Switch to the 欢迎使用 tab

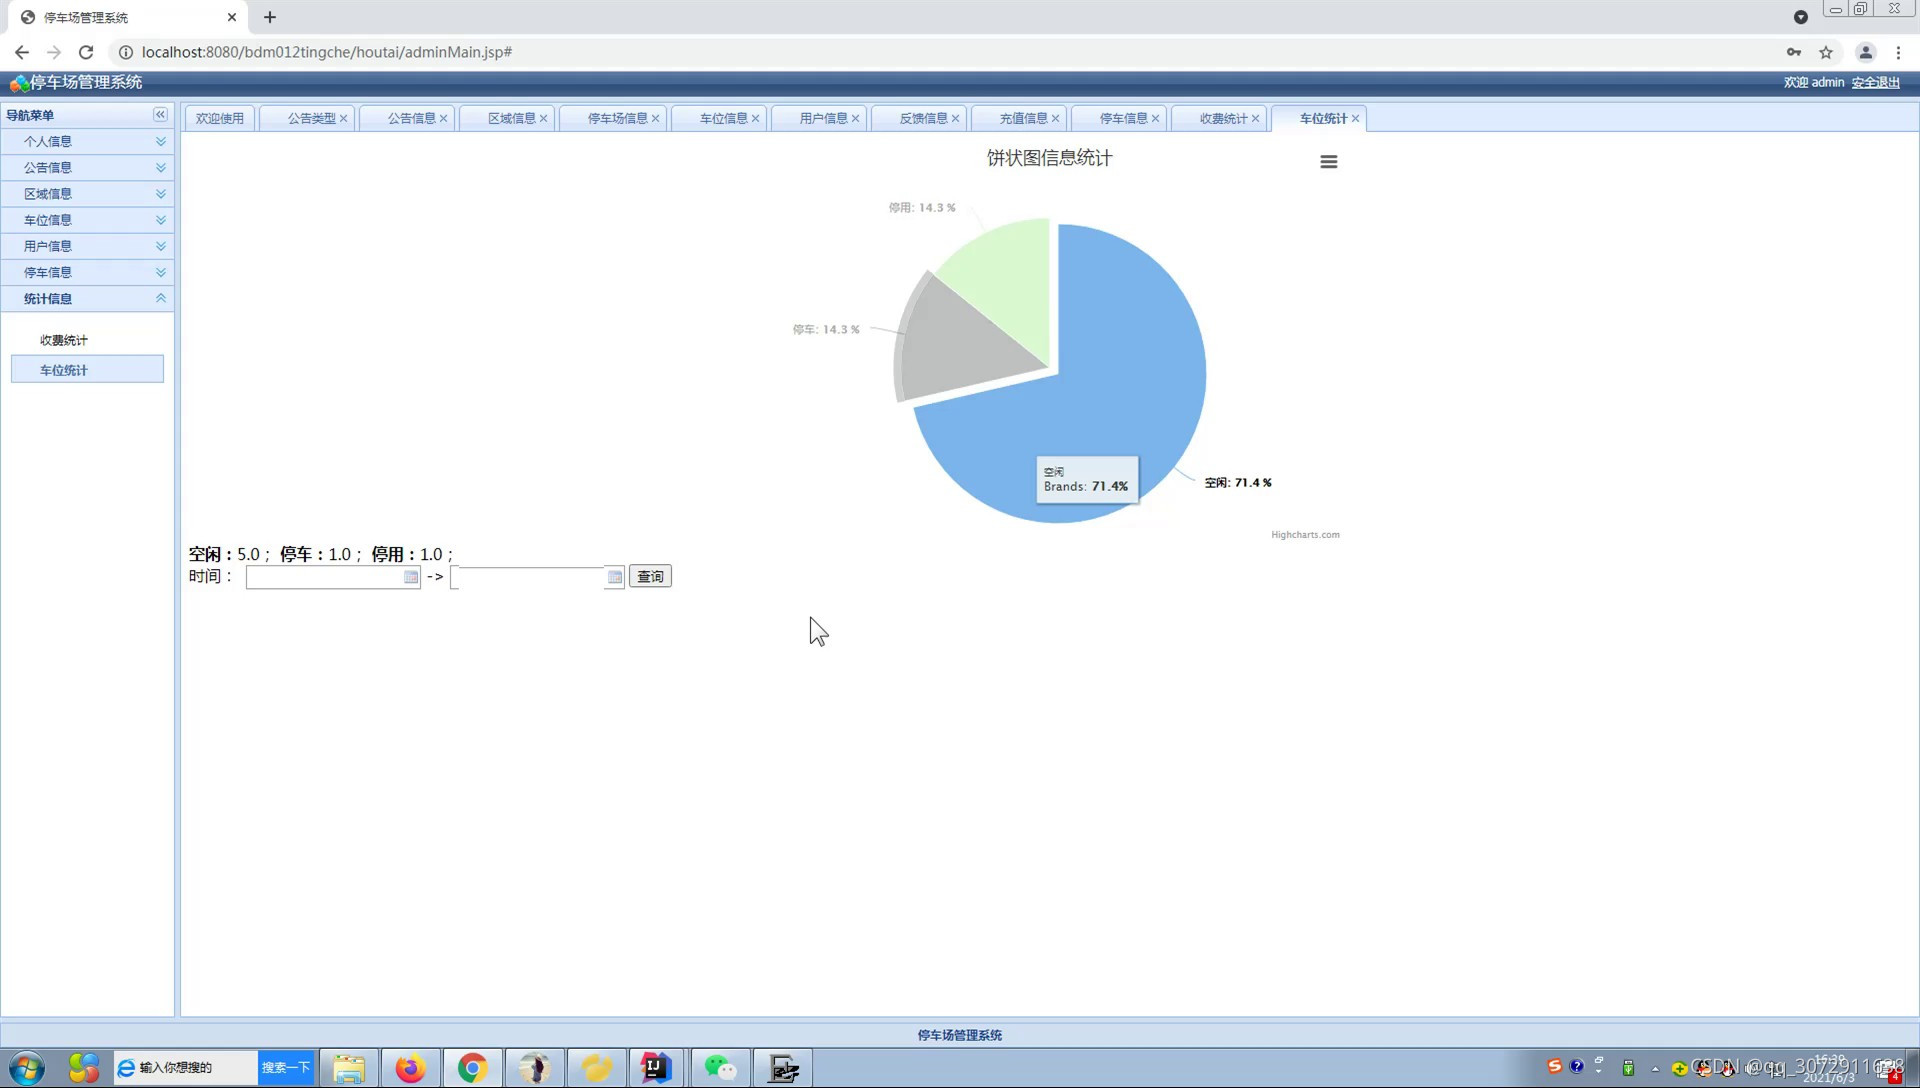coord(220,119)
